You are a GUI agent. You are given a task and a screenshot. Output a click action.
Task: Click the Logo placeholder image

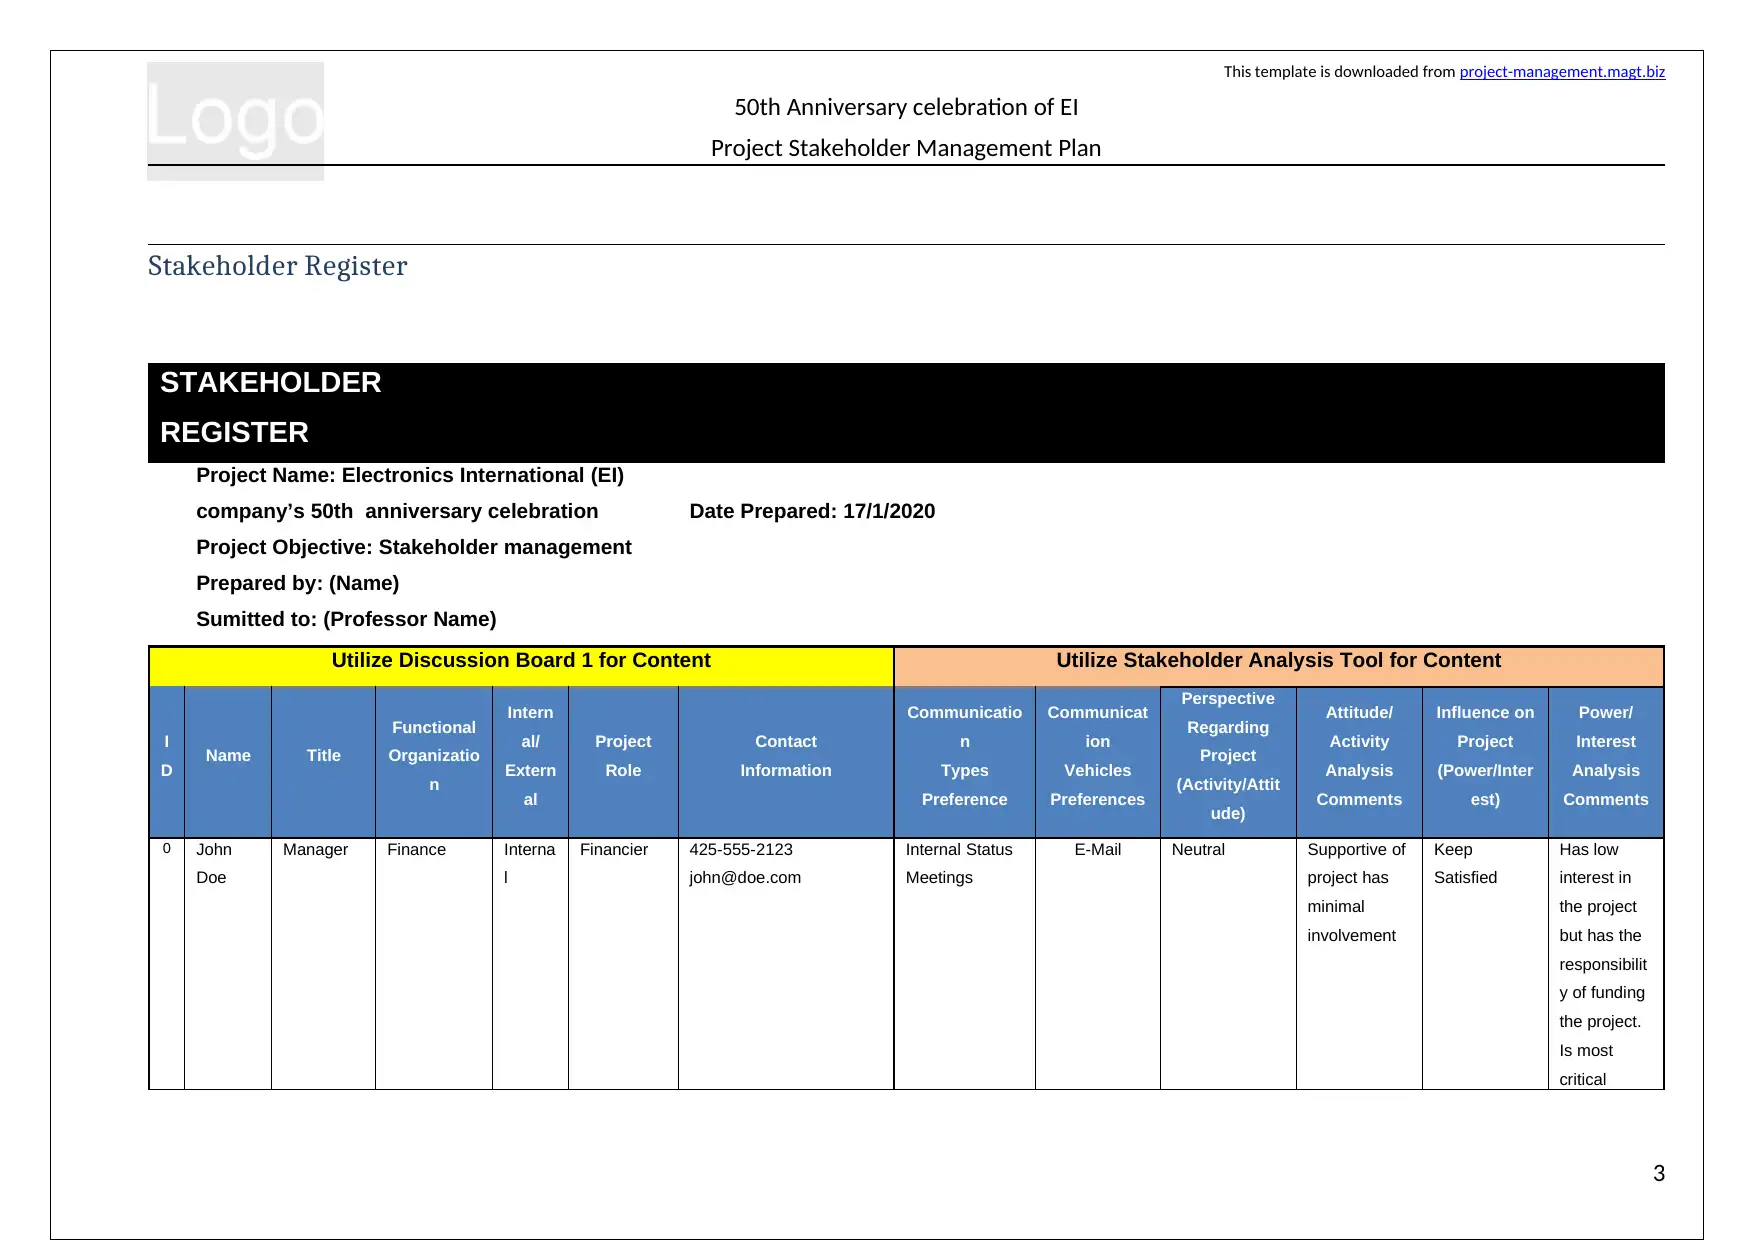point(235,121)
